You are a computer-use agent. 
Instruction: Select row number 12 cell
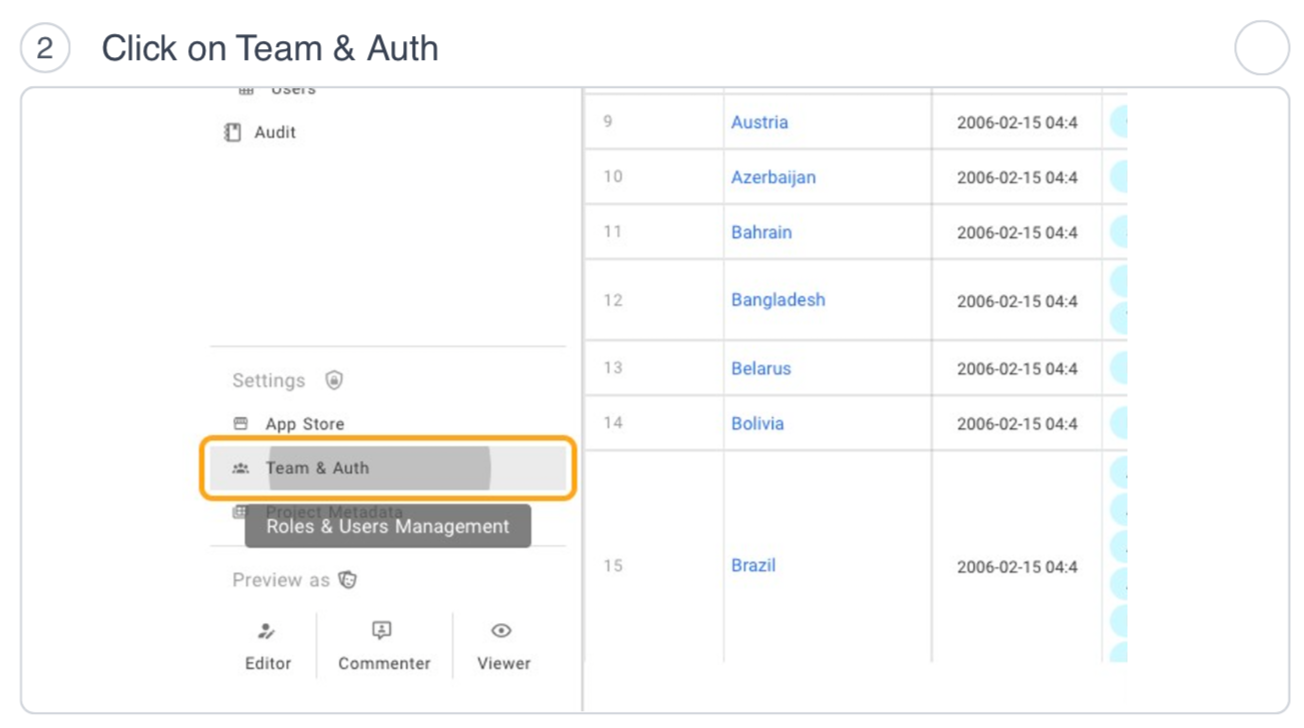tap(654, 300)
